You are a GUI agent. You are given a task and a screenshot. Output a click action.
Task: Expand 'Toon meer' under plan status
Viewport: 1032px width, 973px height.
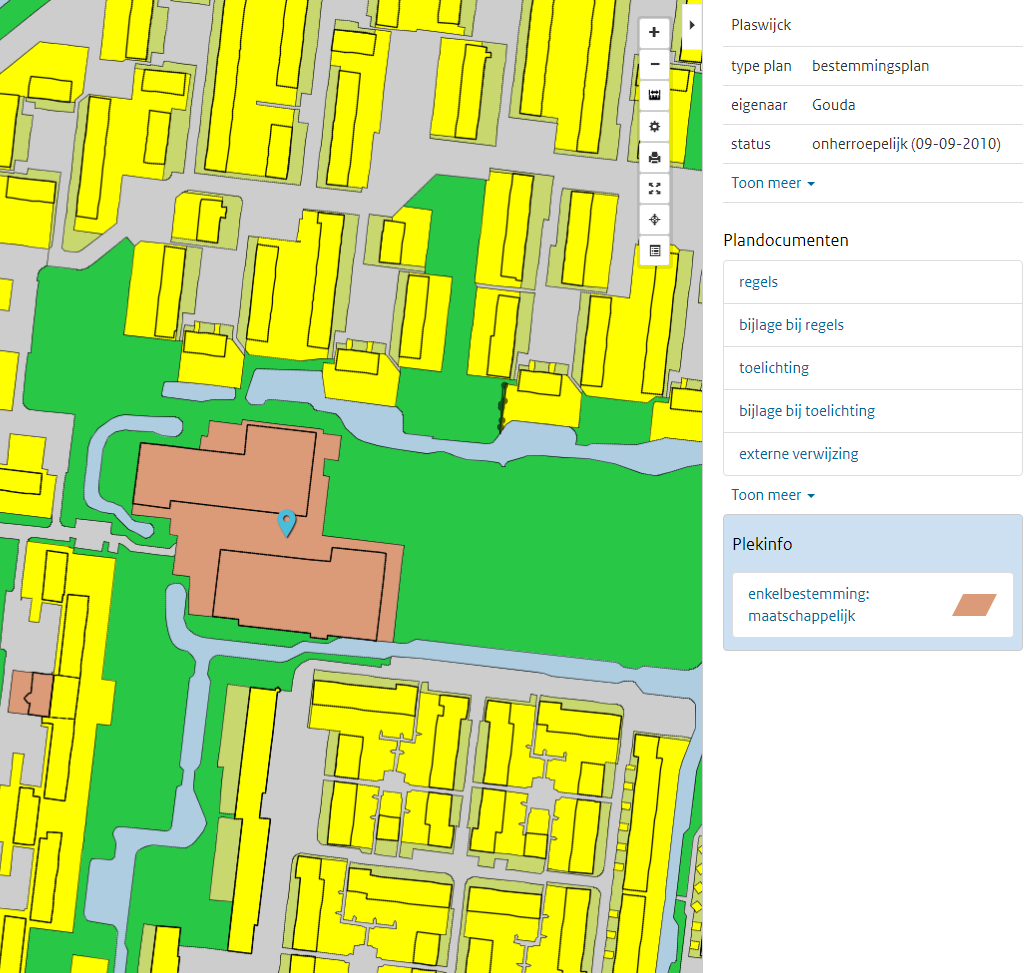click(x=772, y=183)
